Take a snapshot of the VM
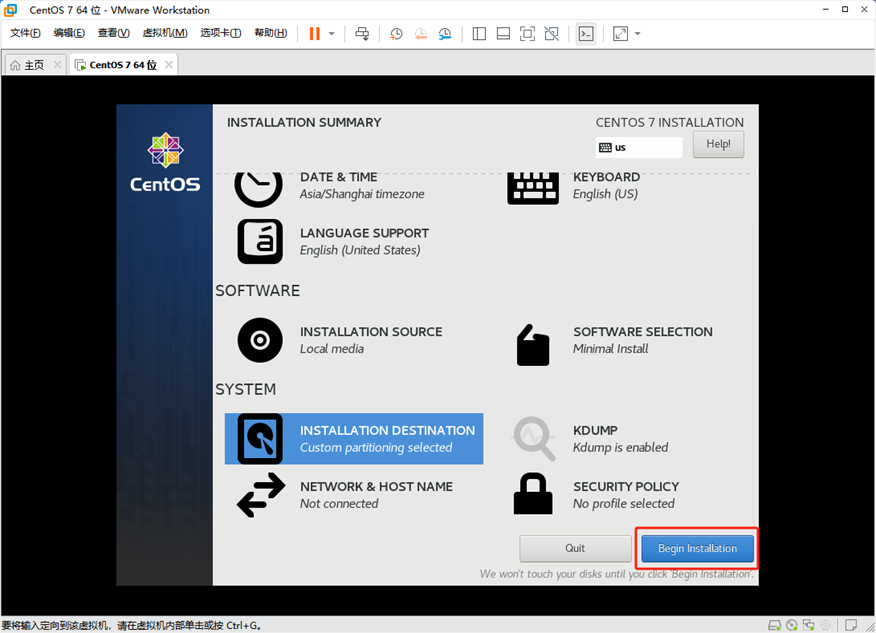The width and height of the screenshot is (876, 633). coord(396,34)
